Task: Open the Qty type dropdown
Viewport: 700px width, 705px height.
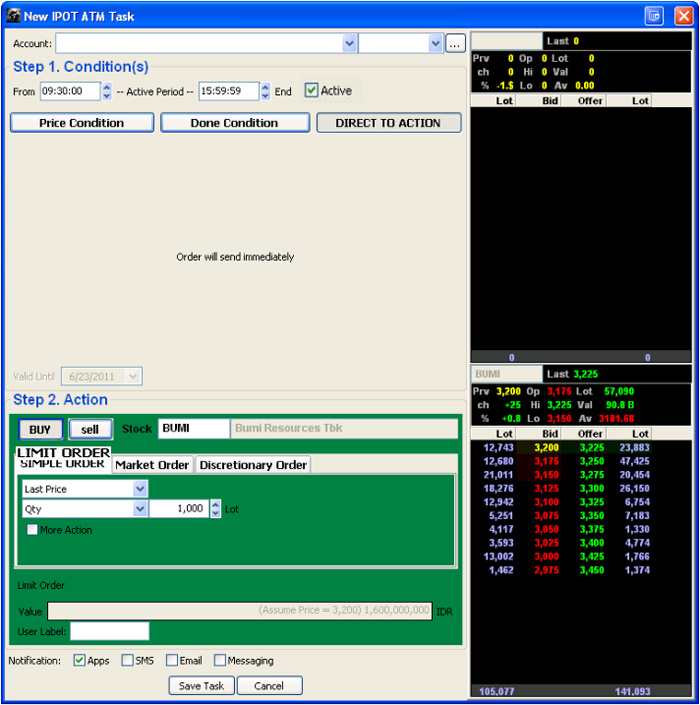Action: coord(140,509)
